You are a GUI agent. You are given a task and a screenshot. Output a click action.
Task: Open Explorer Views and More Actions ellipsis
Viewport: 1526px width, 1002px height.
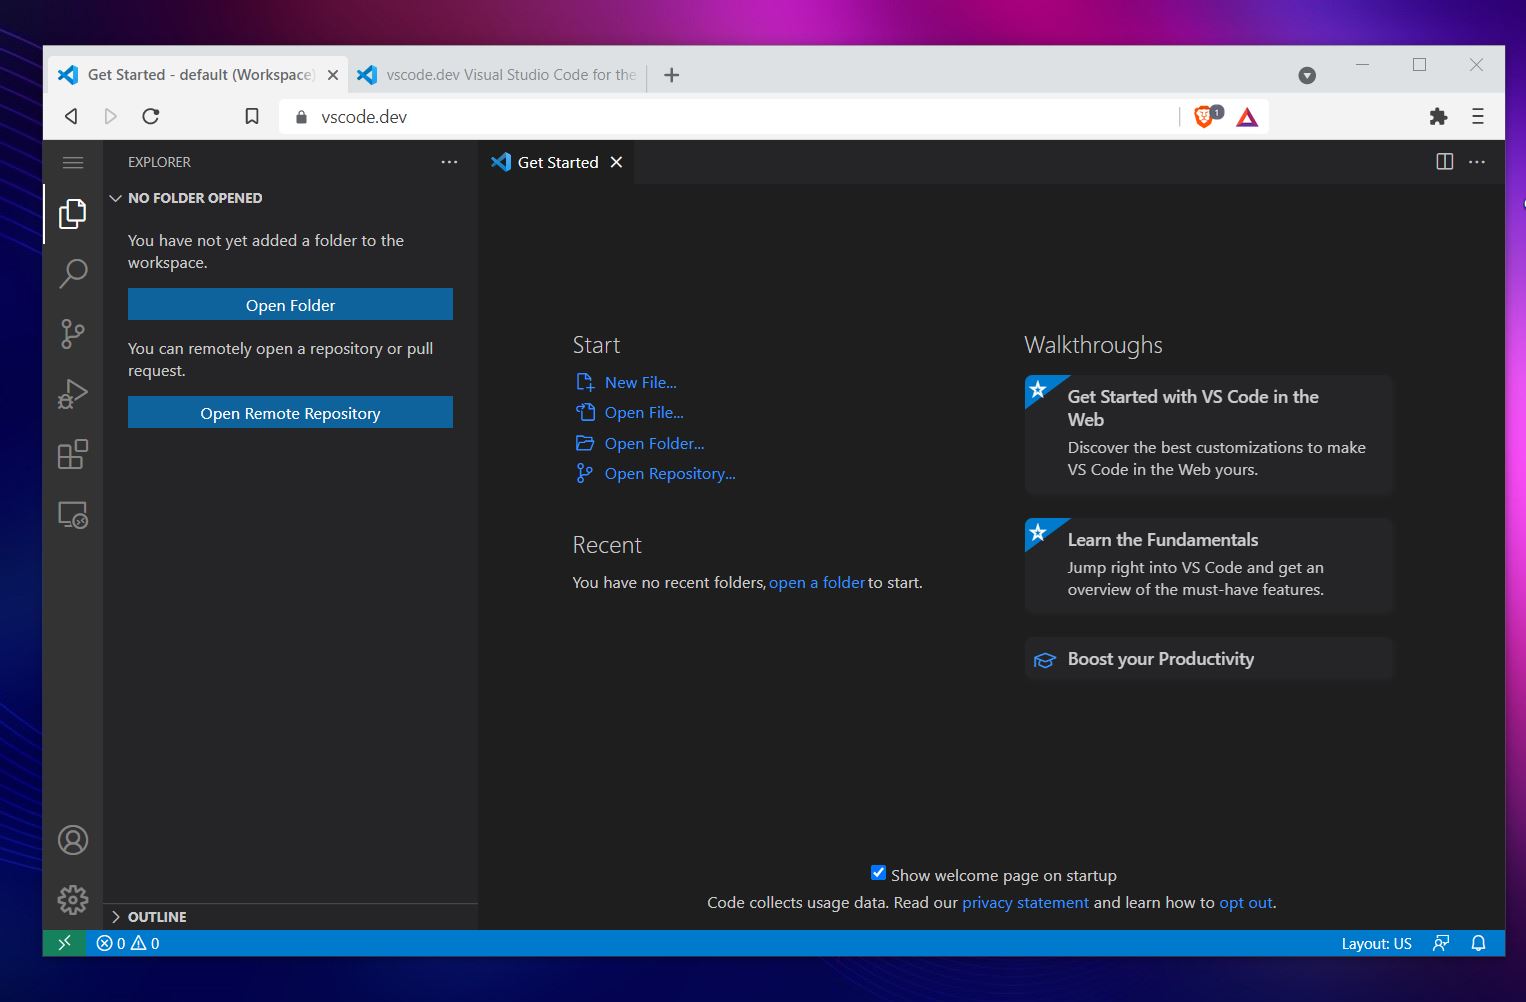tap(449, 162)
